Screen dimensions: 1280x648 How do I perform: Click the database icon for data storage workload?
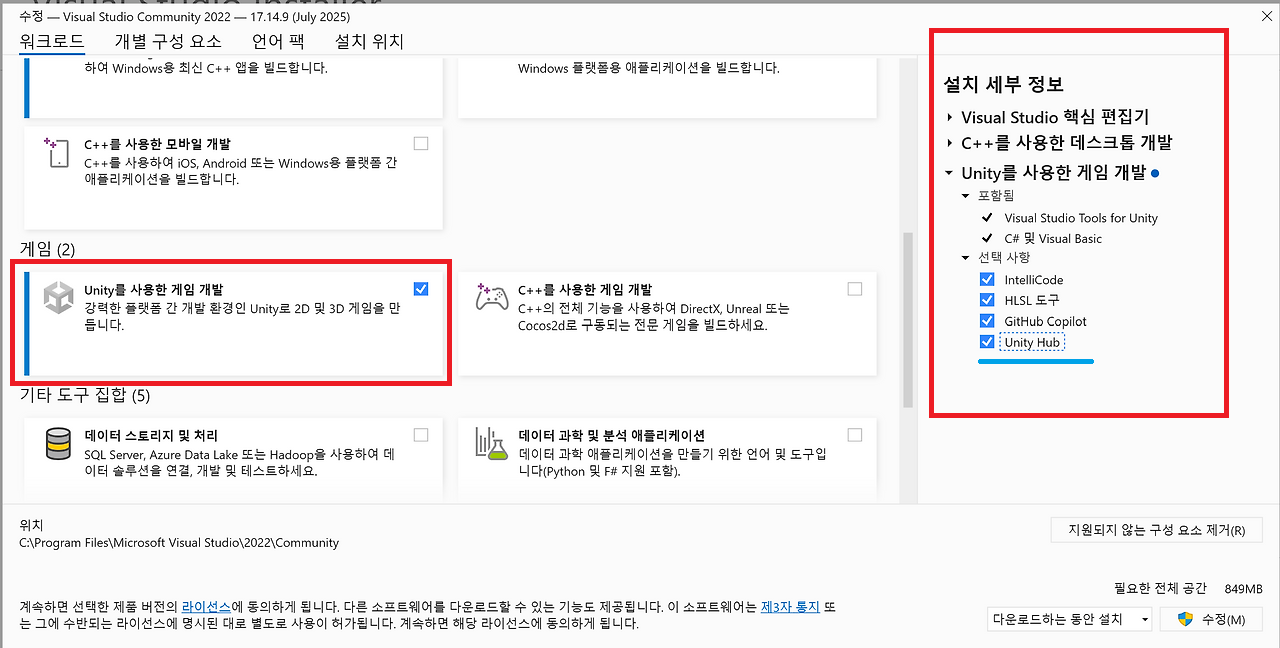tap(59, 444)
